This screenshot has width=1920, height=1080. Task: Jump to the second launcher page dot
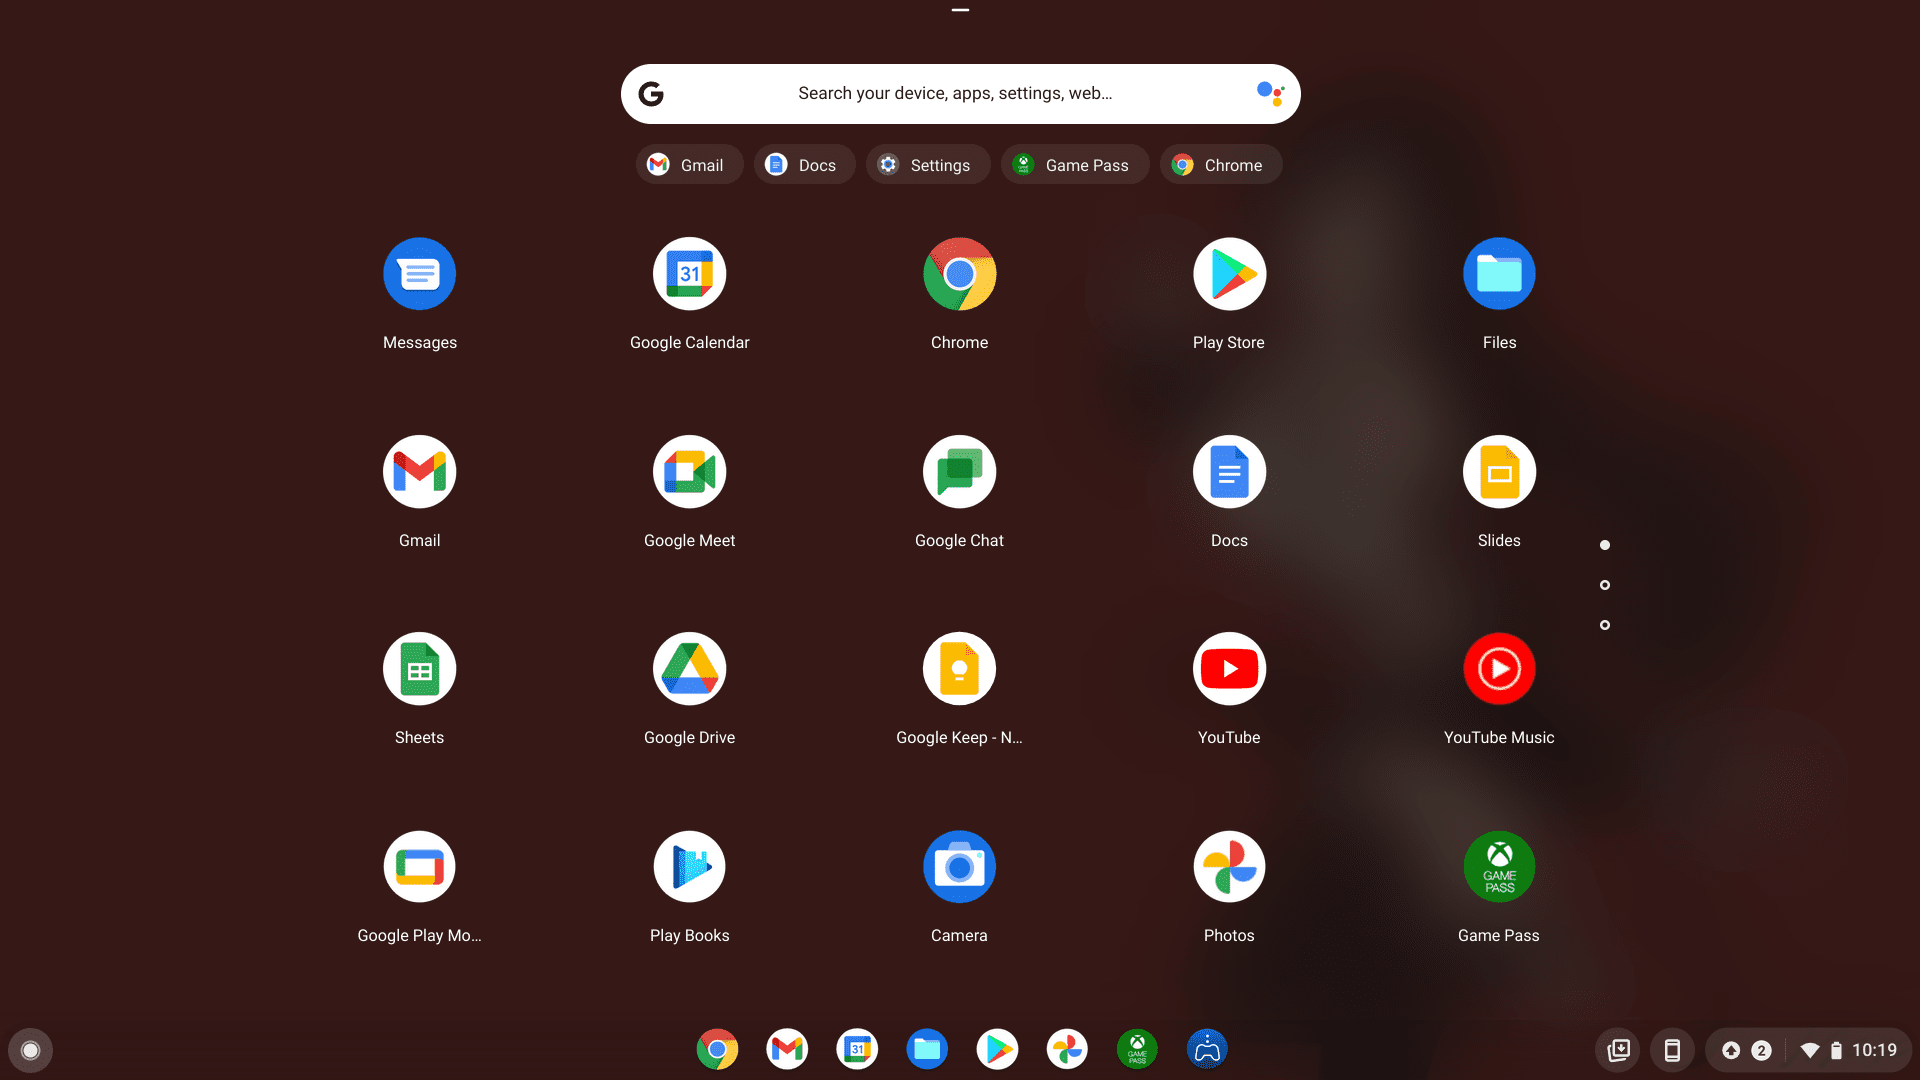[x=1606, y=585]
